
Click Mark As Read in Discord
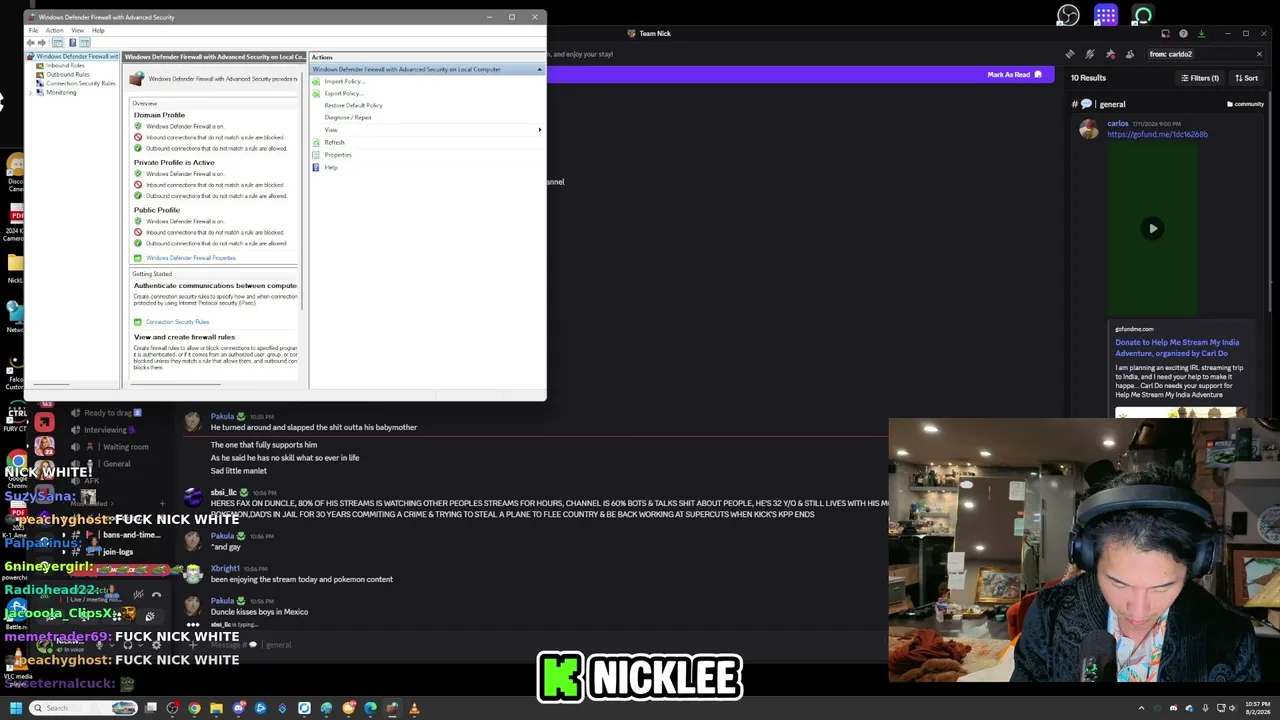pyautogui.click(x=1015, y=74)
